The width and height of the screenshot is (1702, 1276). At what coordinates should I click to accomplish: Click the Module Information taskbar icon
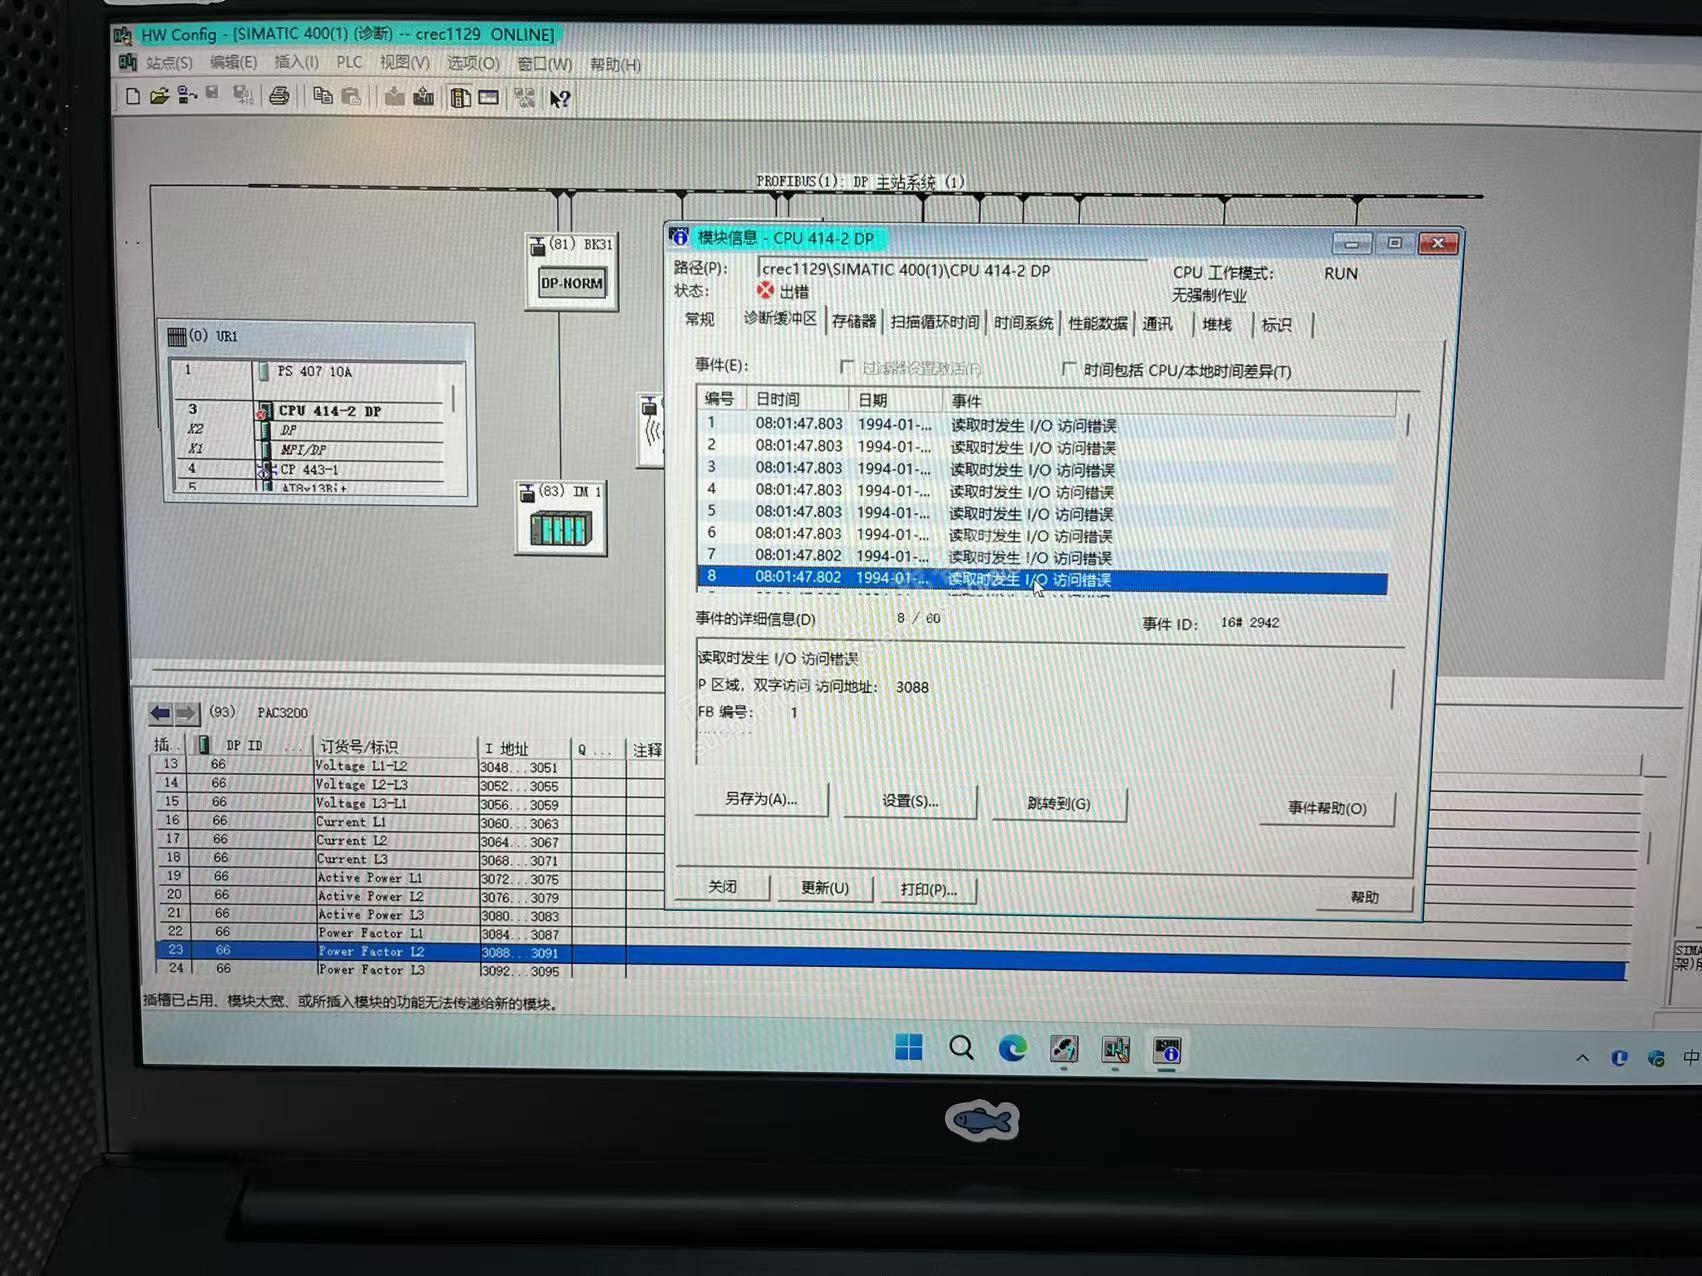[x=1167, y=1050]
